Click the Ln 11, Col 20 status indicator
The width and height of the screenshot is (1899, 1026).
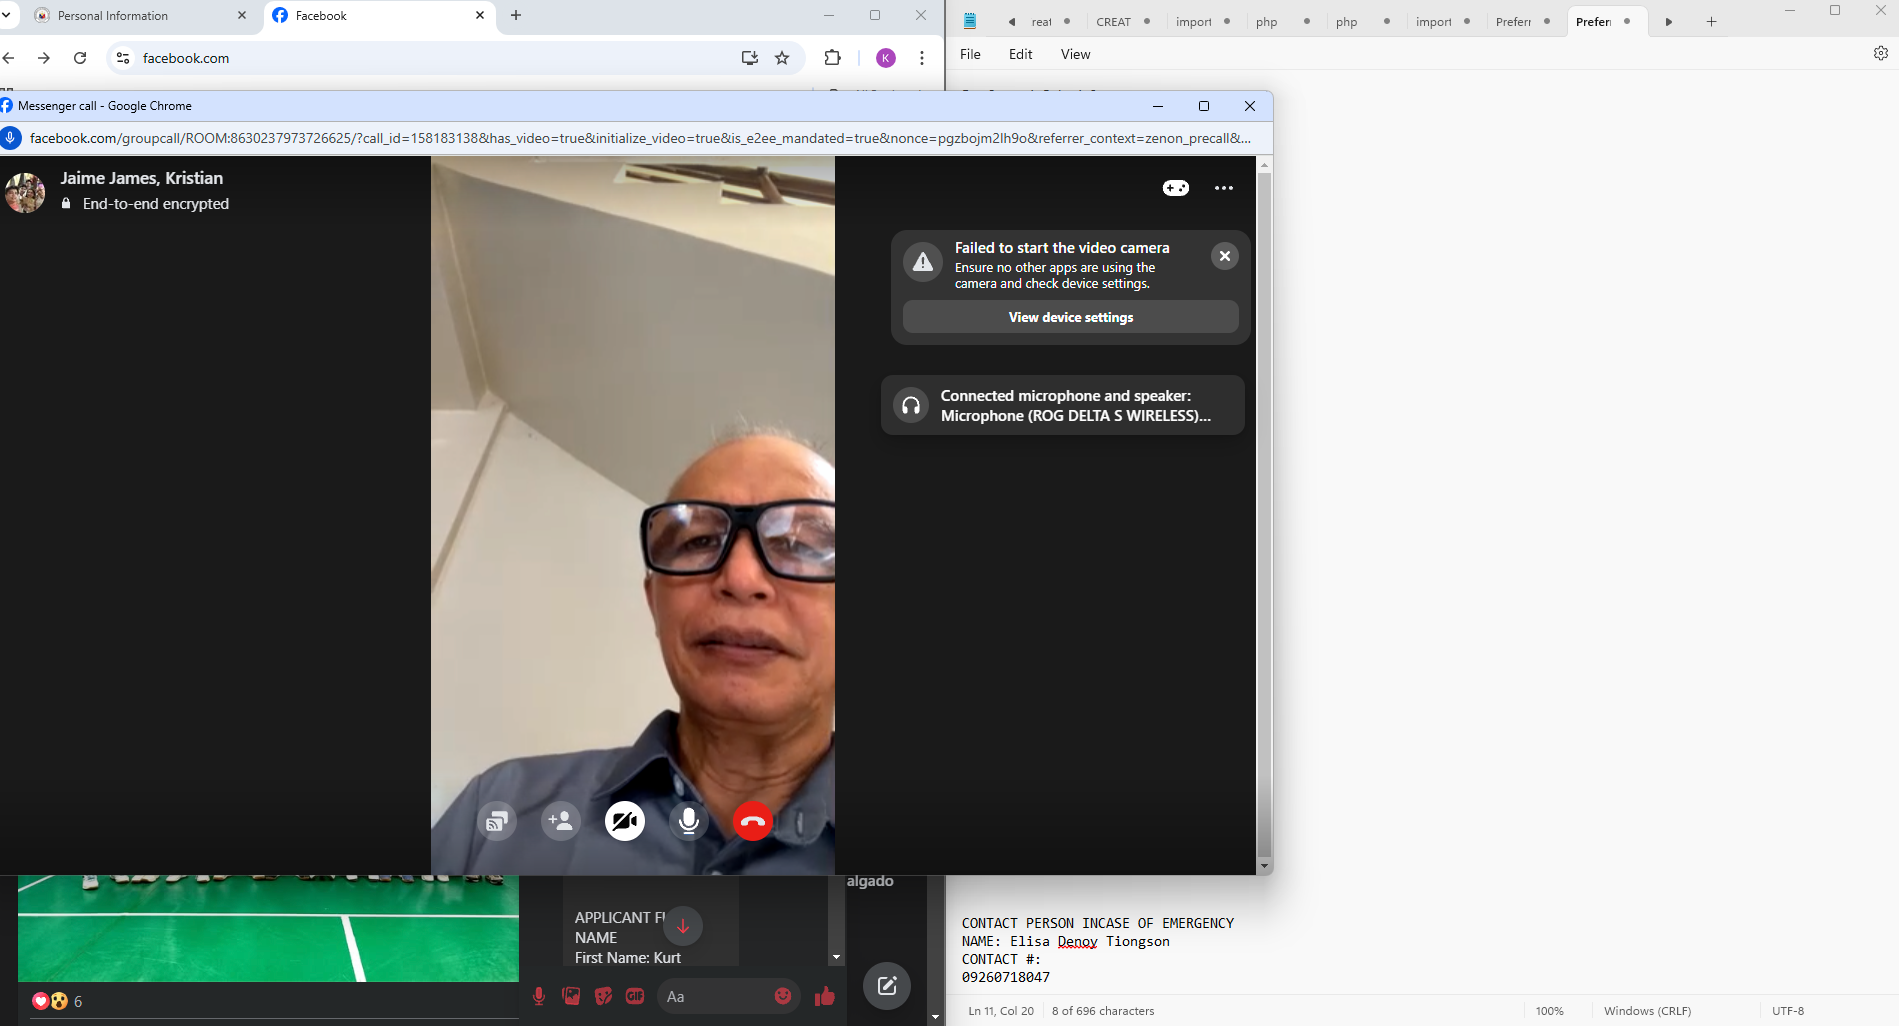tap(1001, 1011)
